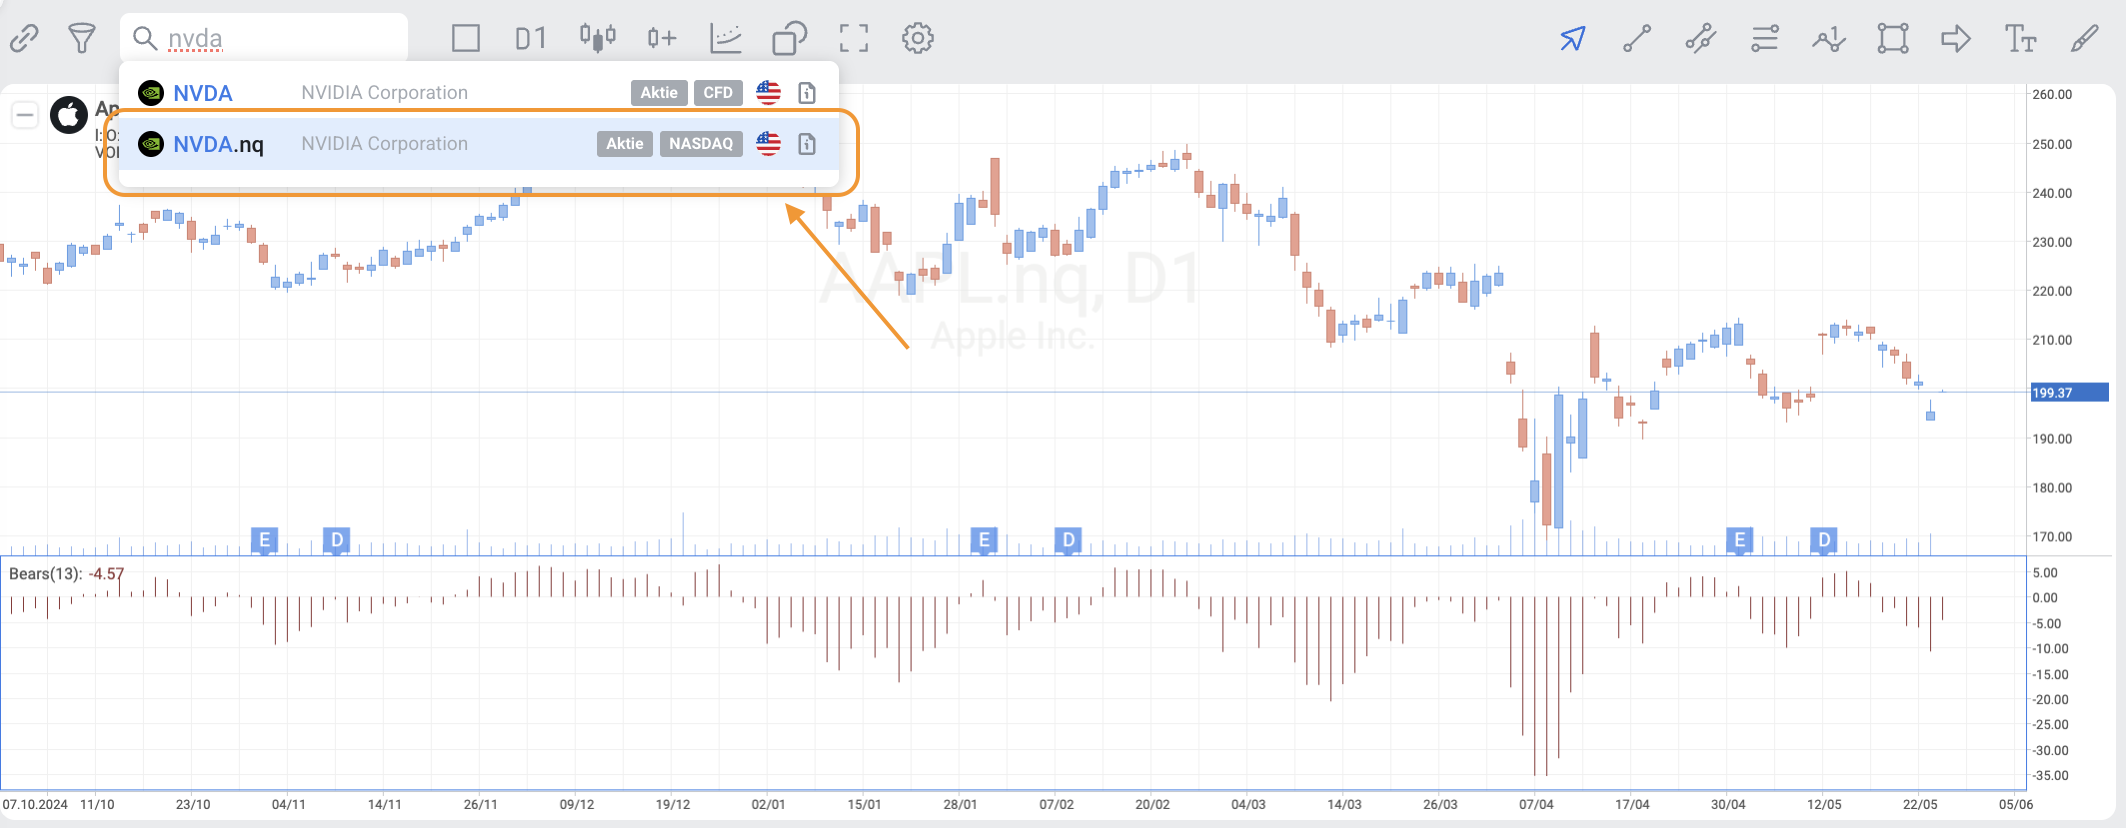Click the 07.10.2024 date label
Viewport: 2126px width, 828px height.
(35, 804)
